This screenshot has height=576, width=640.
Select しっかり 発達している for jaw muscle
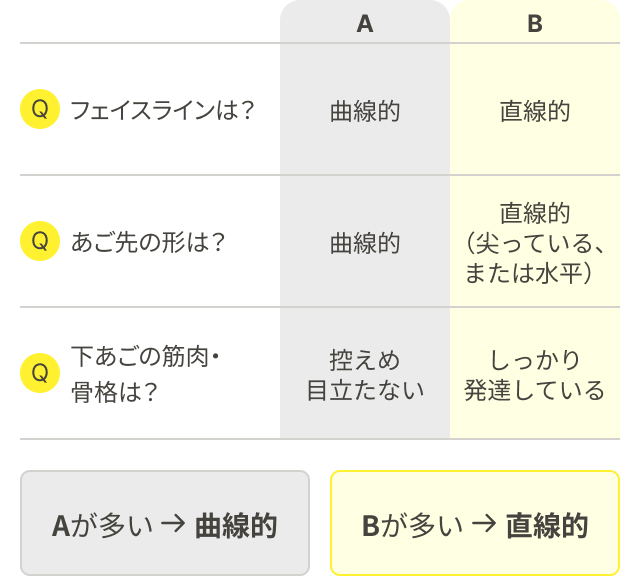click(535, 374)
